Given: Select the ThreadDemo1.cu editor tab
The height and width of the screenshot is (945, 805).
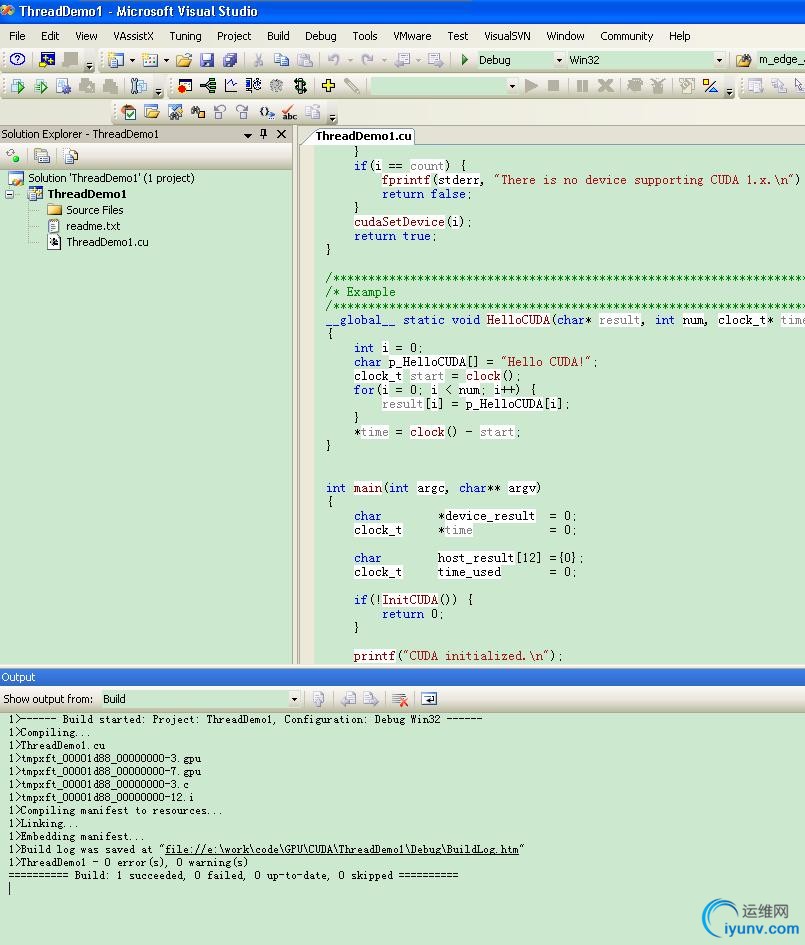Looking at the screenshot, I should point(363,136).
